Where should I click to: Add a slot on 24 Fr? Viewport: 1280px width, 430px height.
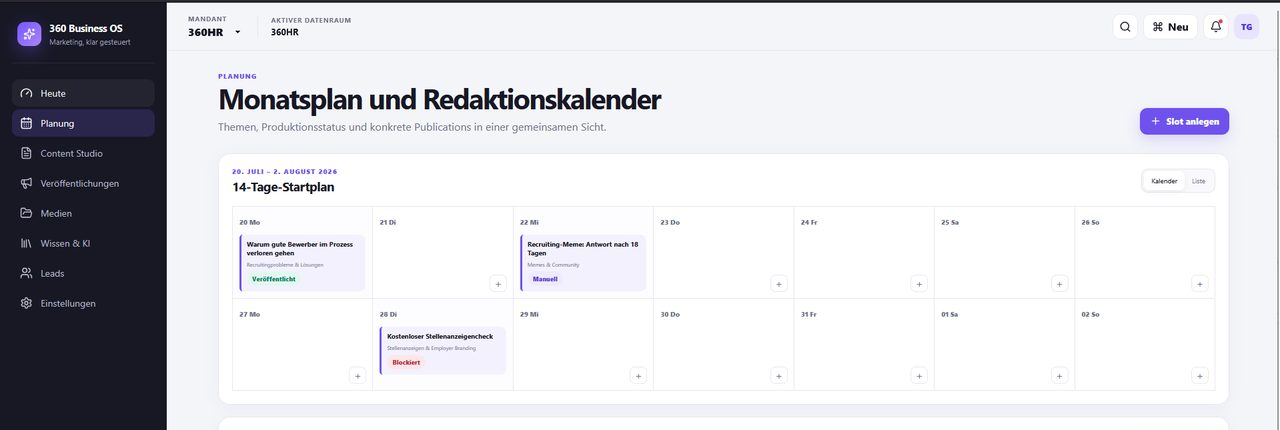(919, 284)
